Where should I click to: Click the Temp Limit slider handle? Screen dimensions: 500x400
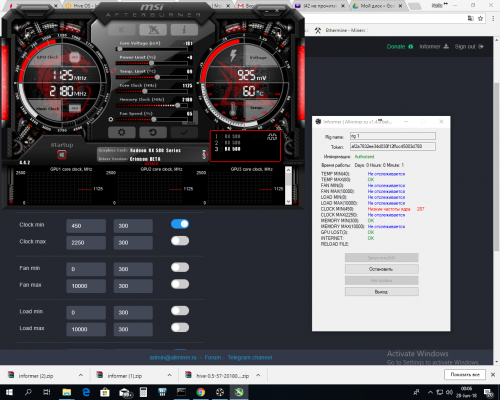pos(157,77)
